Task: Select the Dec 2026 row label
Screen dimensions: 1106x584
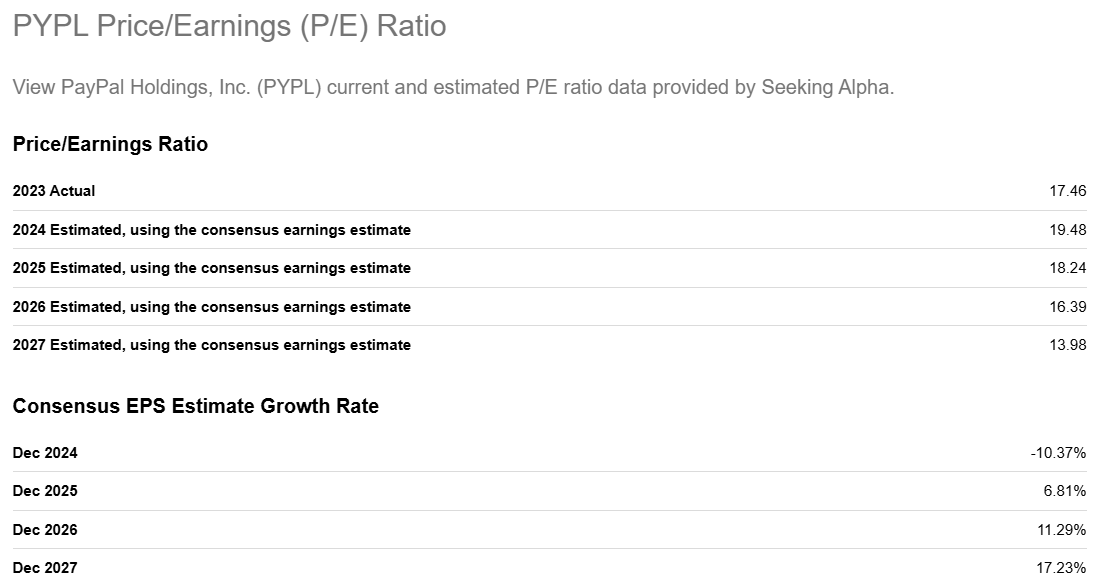Action: pyautogui.click(x=45, y=530)
